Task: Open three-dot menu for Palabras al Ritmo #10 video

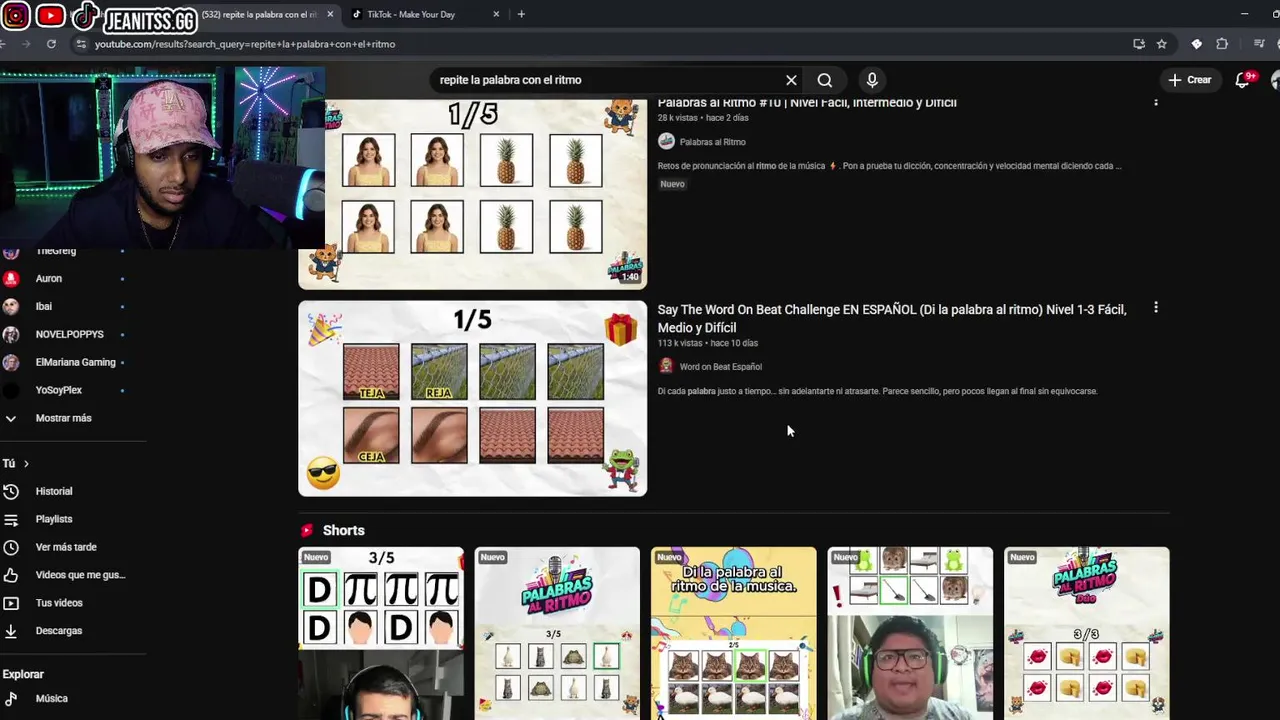Action: (1156, 102)
